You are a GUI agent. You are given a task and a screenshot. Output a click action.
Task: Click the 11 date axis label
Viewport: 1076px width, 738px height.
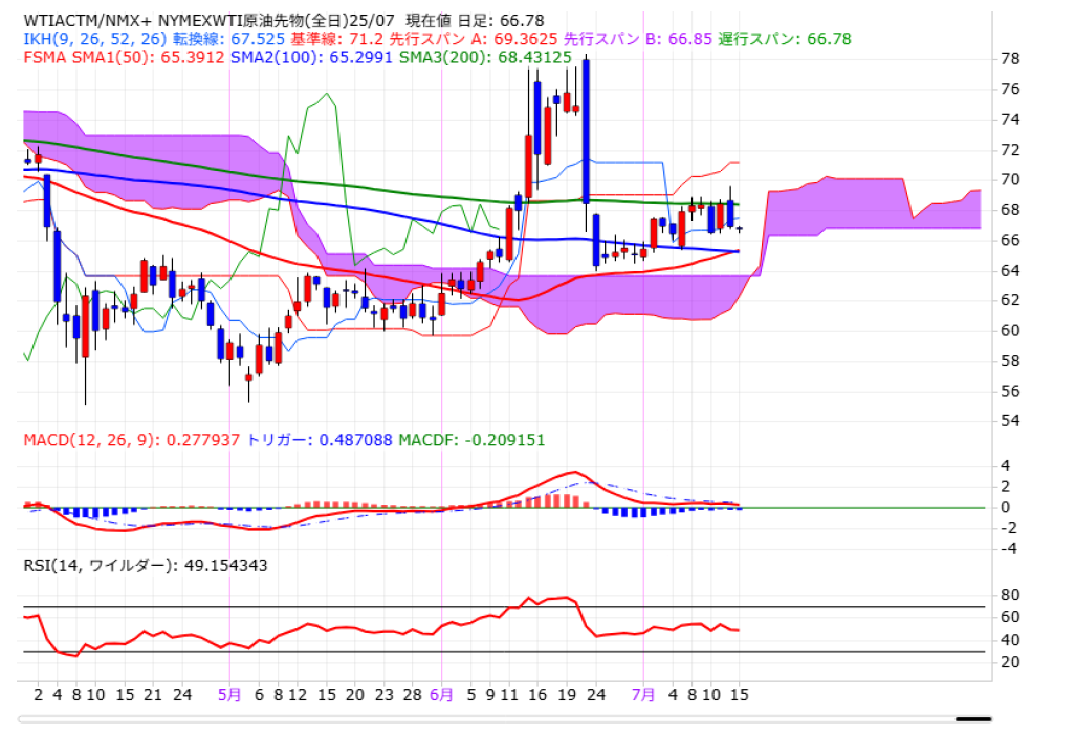point(509,695)
